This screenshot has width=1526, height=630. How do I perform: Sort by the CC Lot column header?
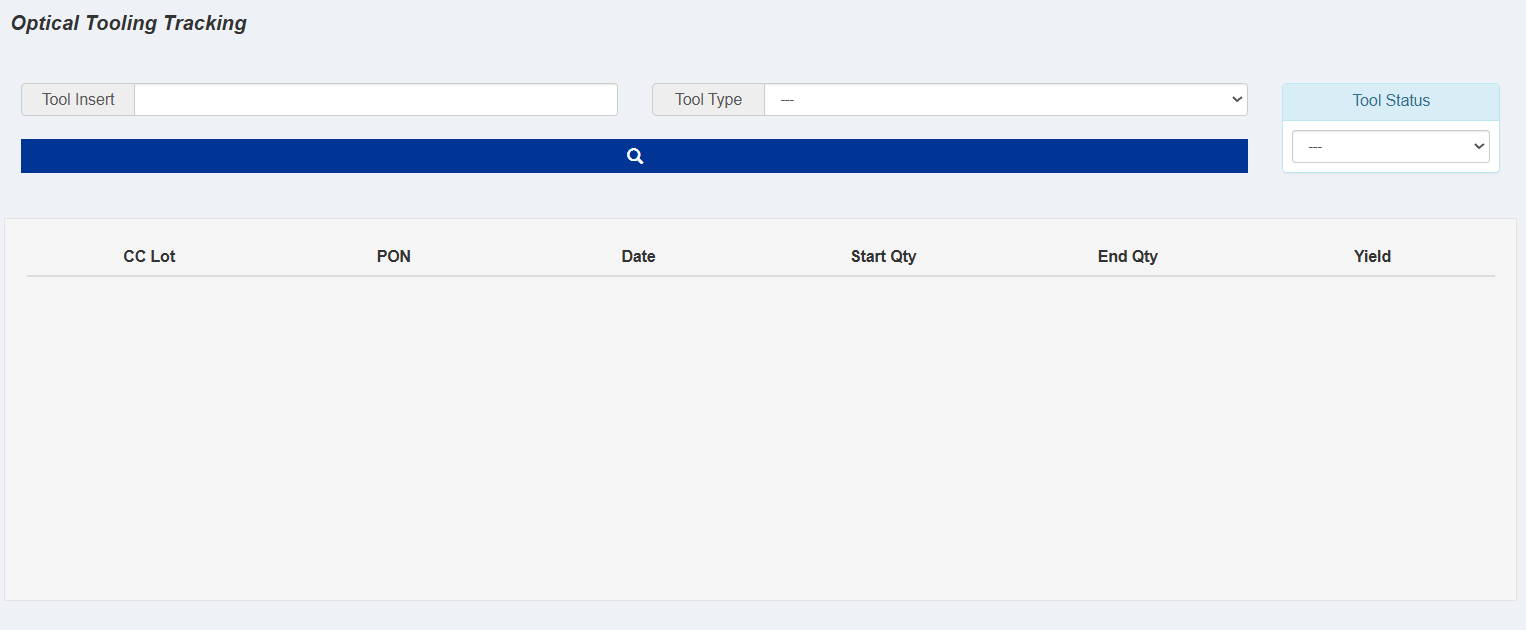pos(149,256)
